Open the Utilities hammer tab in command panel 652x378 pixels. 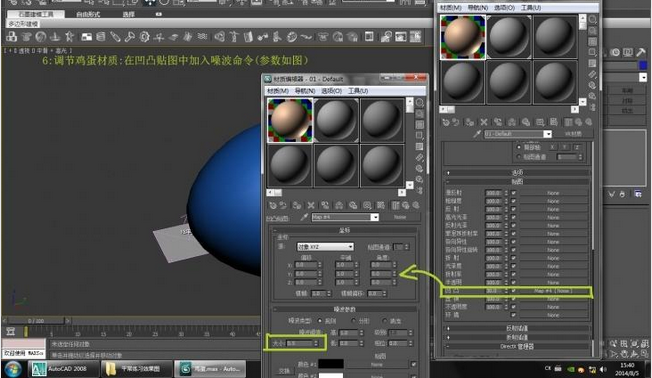point(641,52)
